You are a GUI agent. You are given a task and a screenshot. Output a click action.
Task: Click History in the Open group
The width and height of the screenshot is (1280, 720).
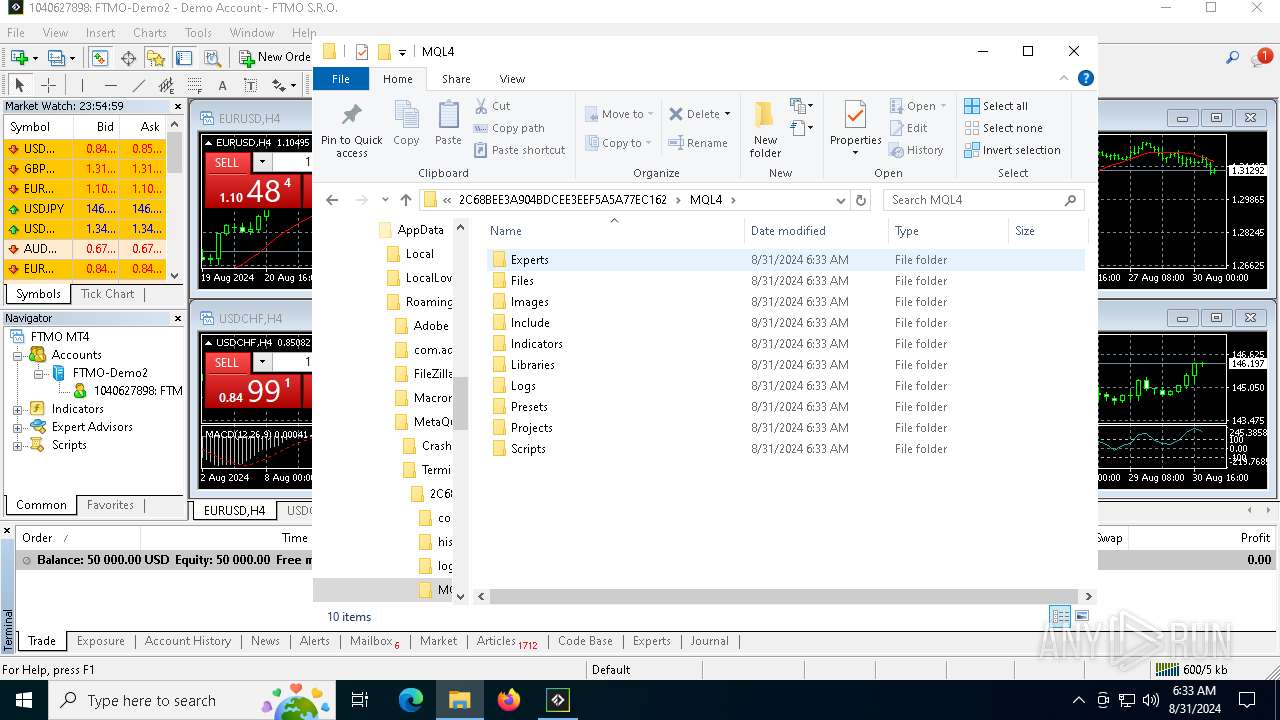(916, 150)
